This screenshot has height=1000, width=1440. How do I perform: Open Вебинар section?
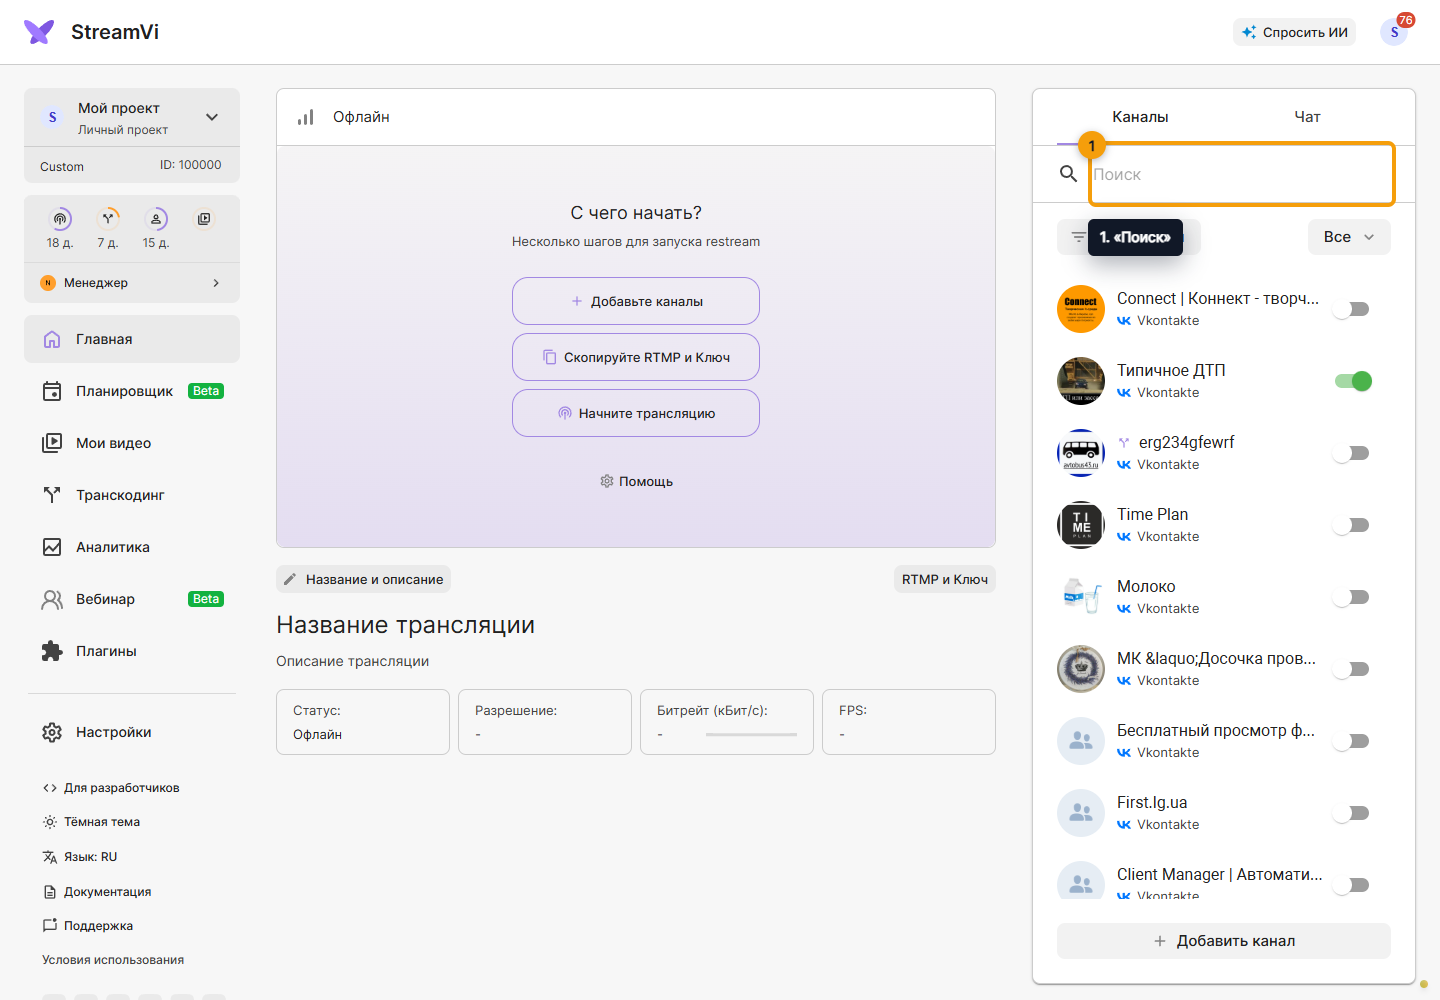[x=132, y=599]
